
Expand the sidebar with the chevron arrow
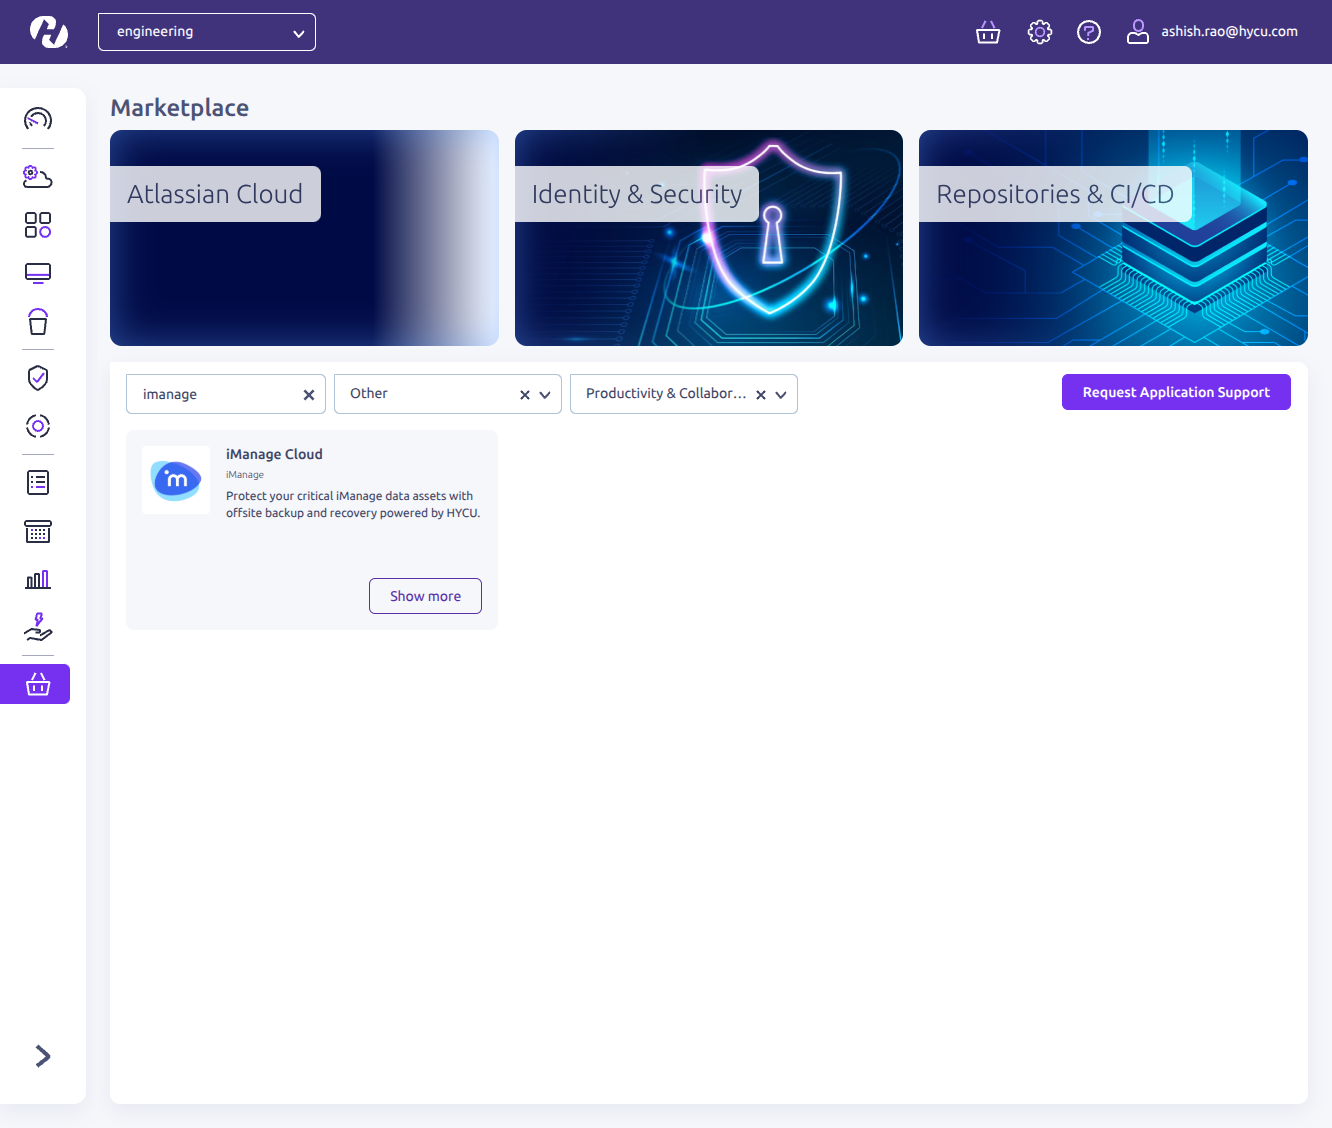pos(42,1056)
